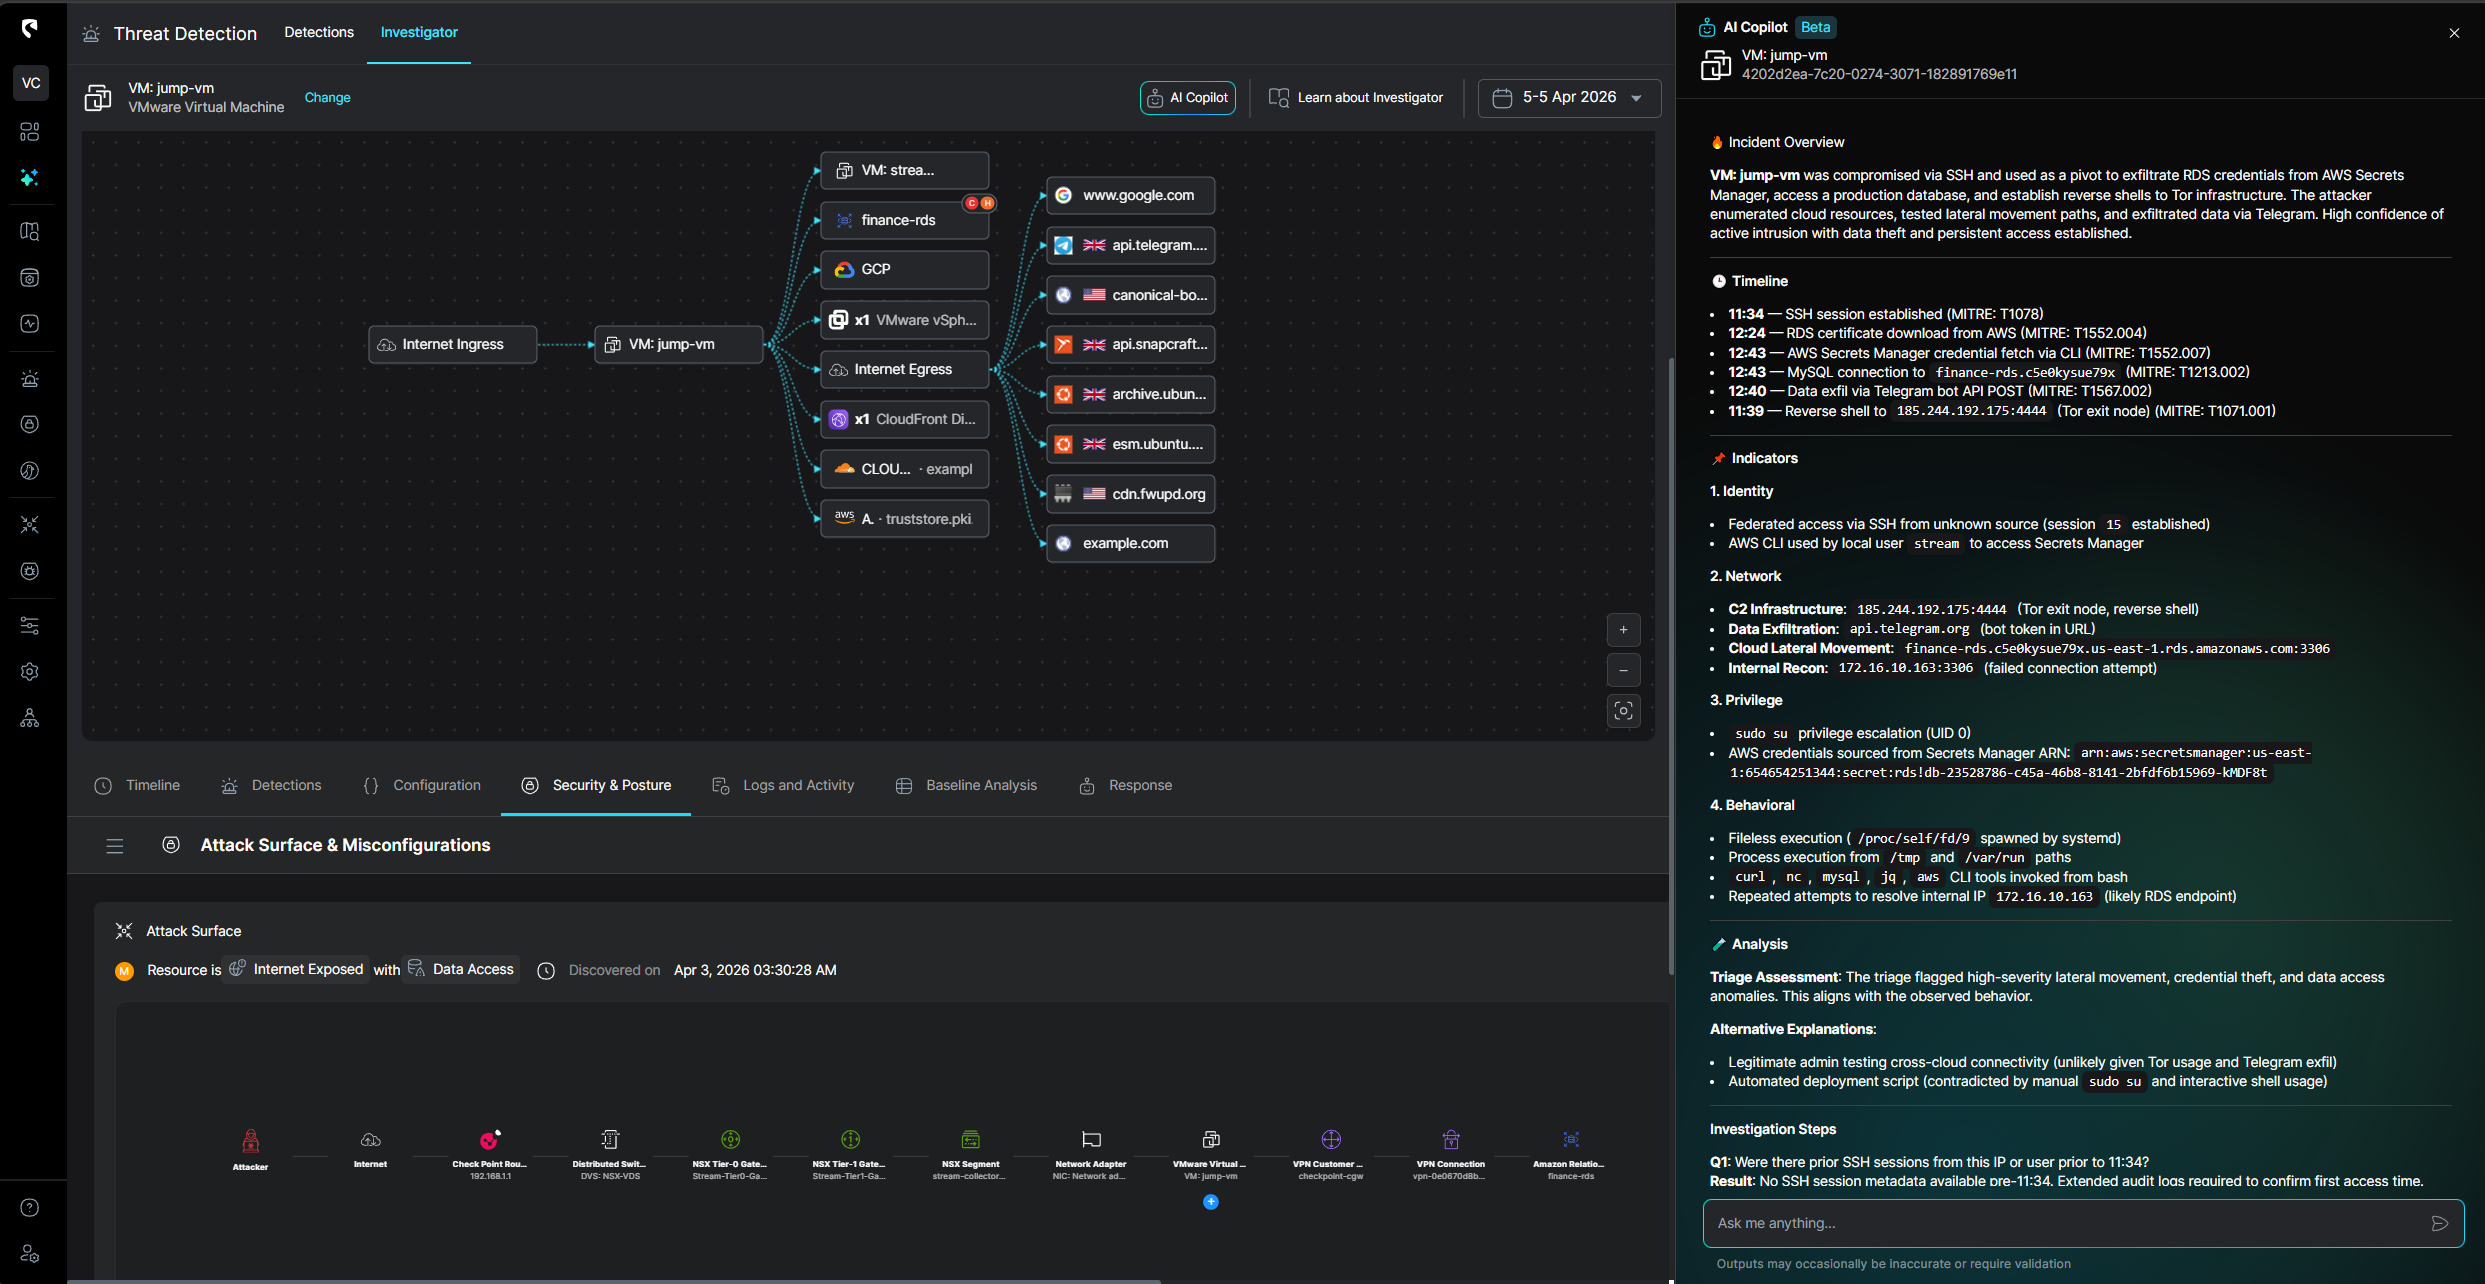Expand the blue plus under the VMware Virtual node

(x=1210, y=1201)
